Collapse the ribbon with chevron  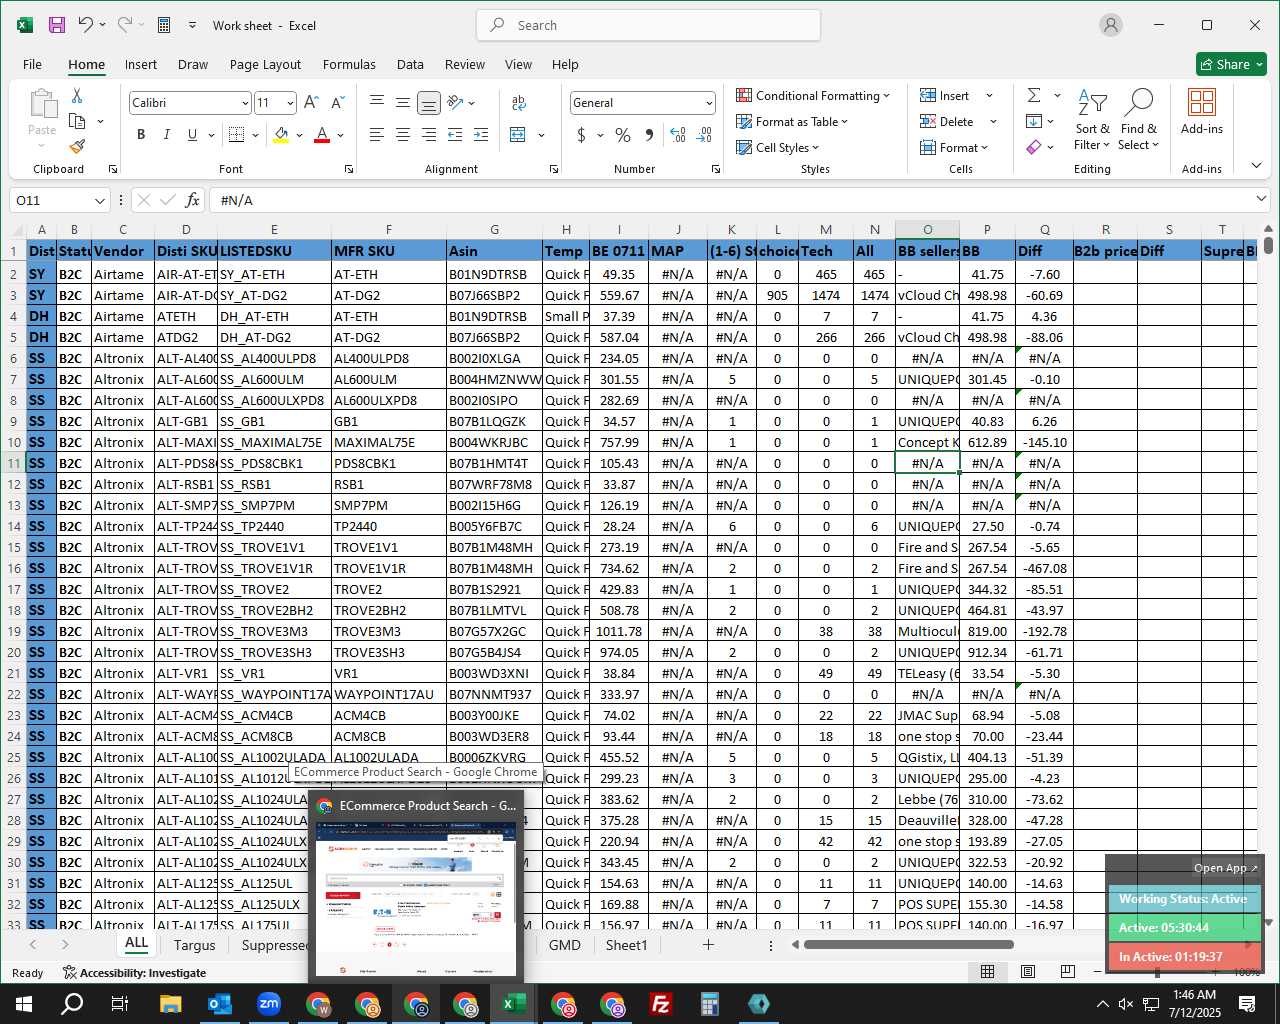[1257, 166]
